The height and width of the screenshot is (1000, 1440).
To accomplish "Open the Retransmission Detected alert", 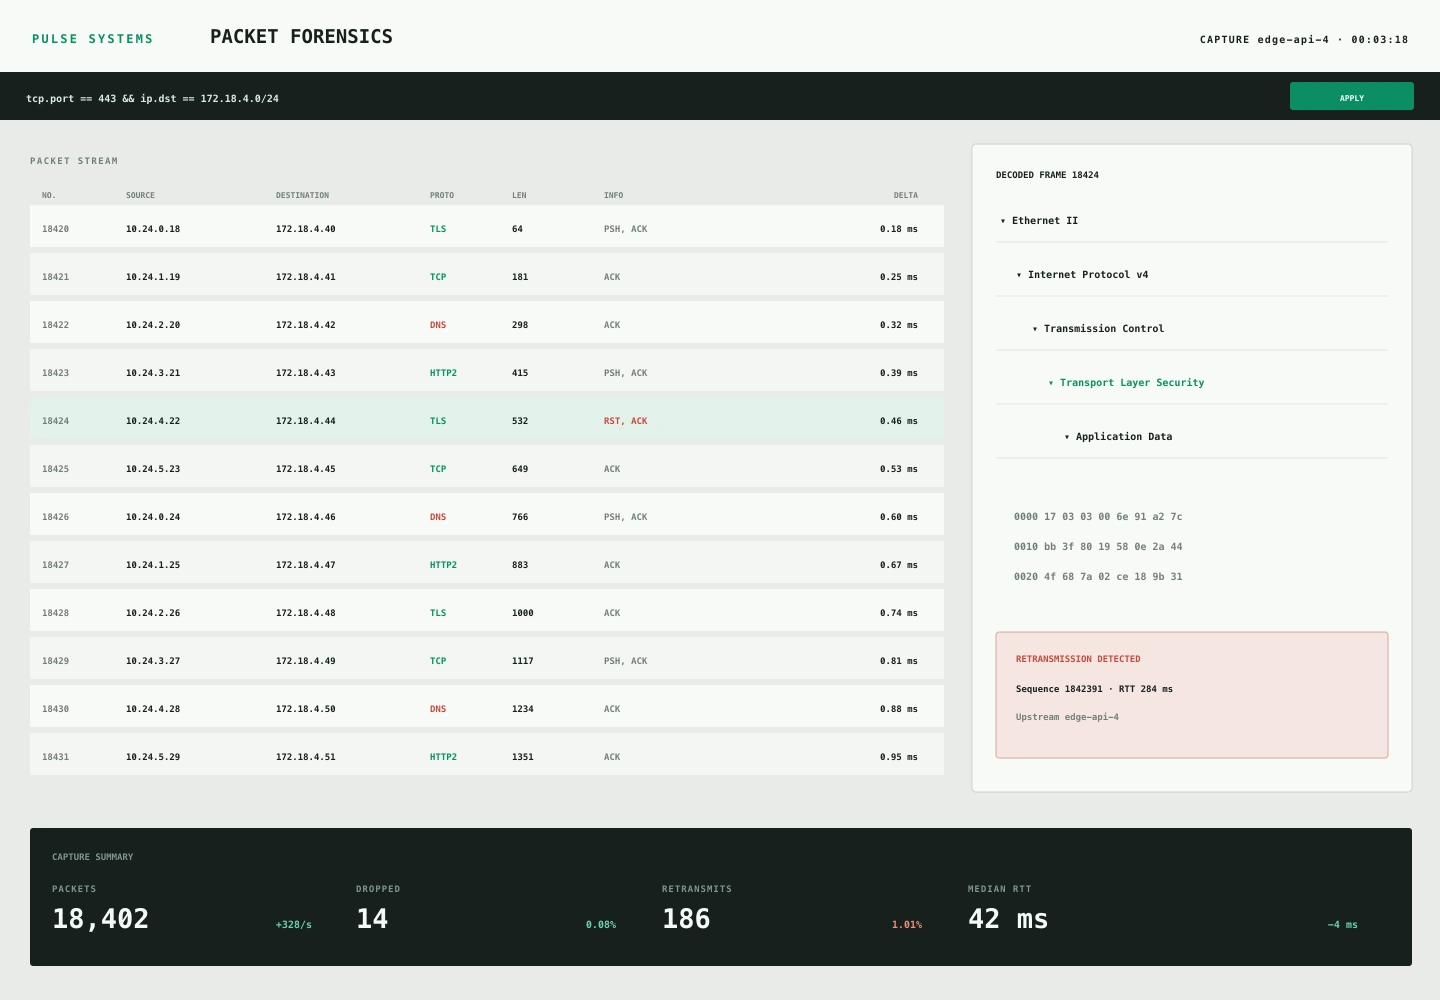I will pyautogui.click(x=1192, y=695).
